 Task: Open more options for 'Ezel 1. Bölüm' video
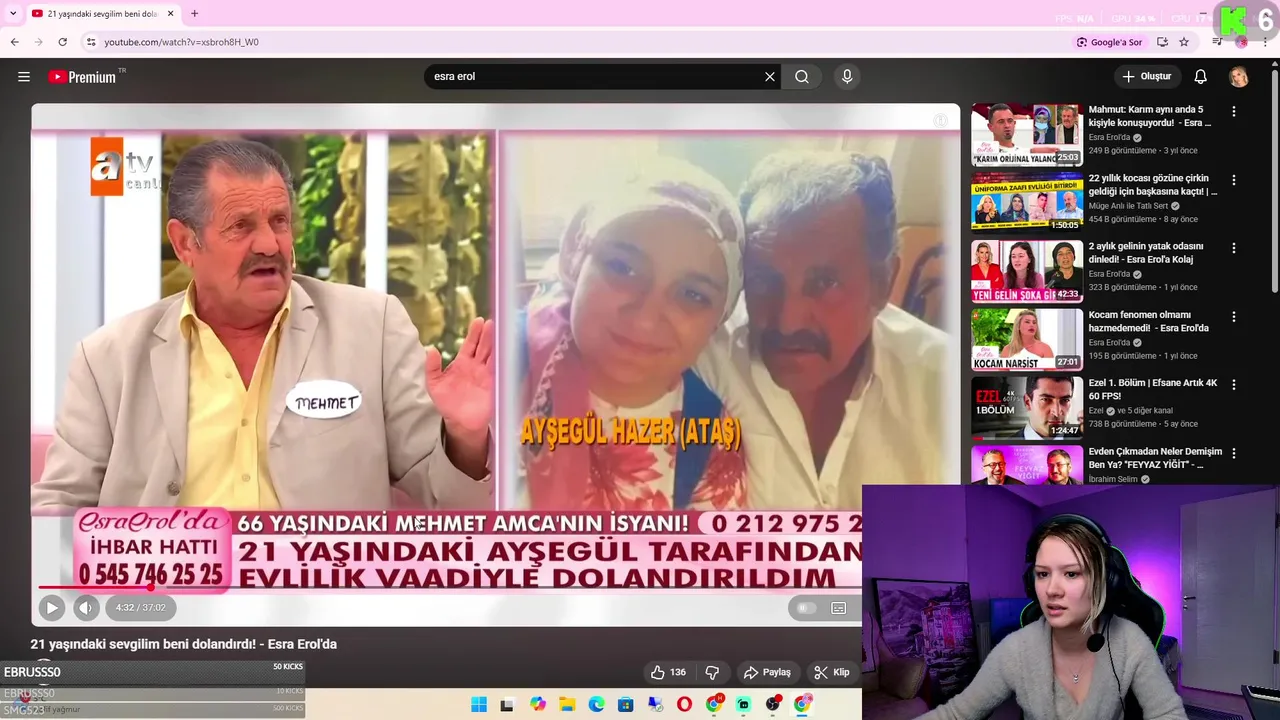(x=1234, y=385)
